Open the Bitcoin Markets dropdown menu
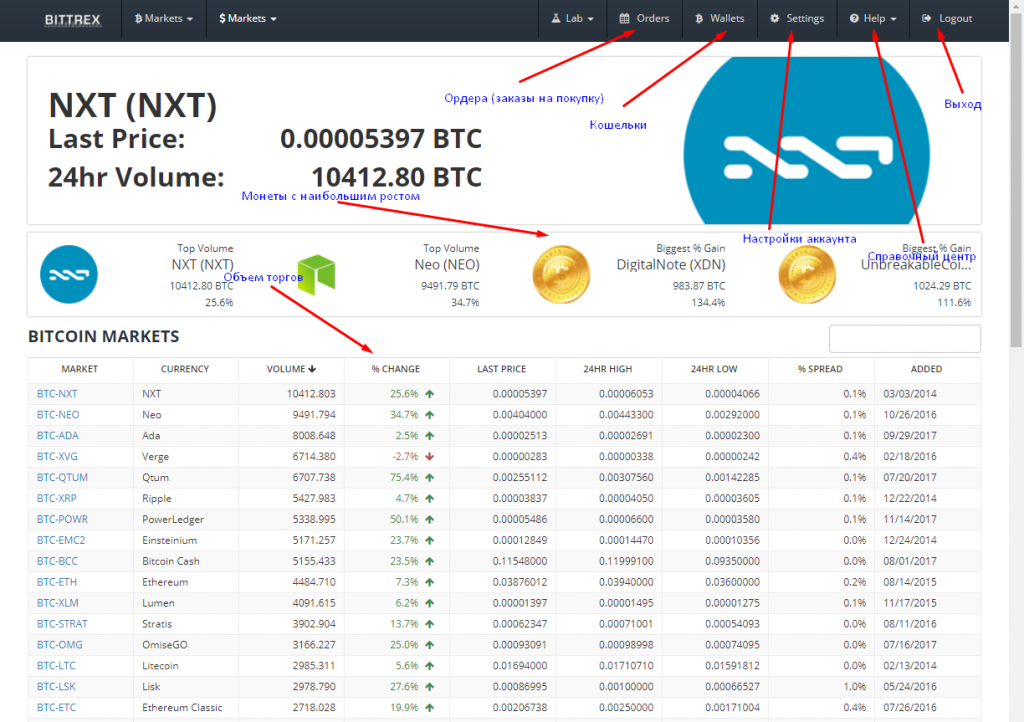Screen dimensions: 1024x722 pyautogui.click(x=163, y=18)
